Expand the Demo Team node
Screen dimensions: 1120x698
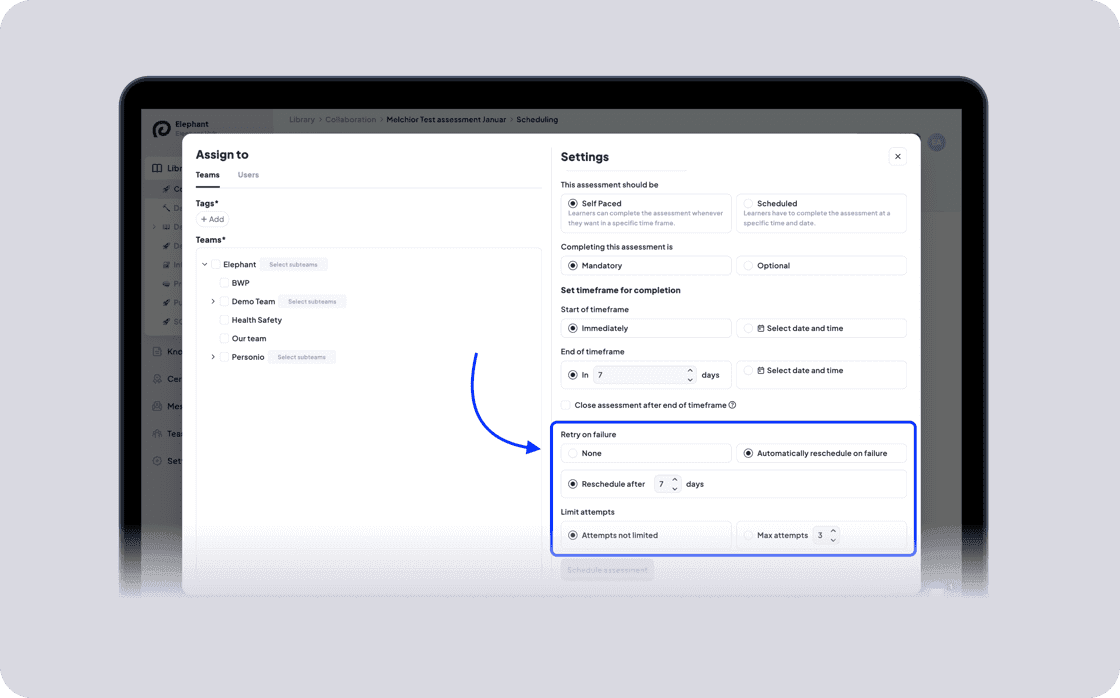point(213,301)
